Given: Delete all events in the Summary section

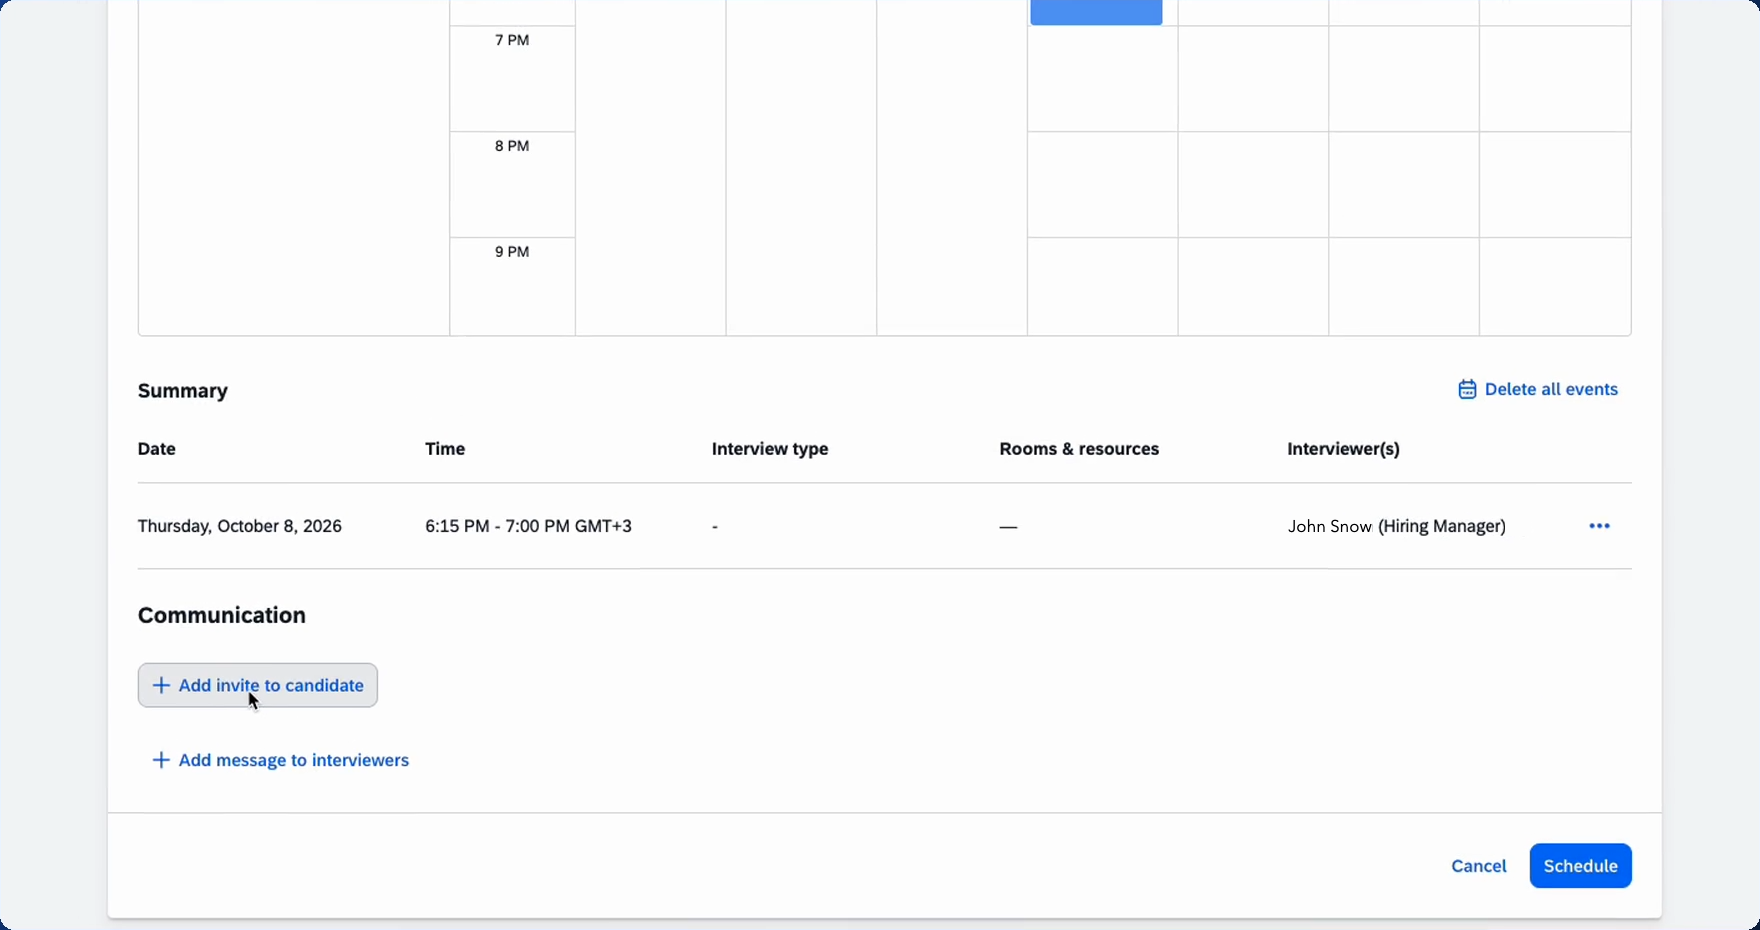Looking at the screenshot, I should click(1538, 390).
